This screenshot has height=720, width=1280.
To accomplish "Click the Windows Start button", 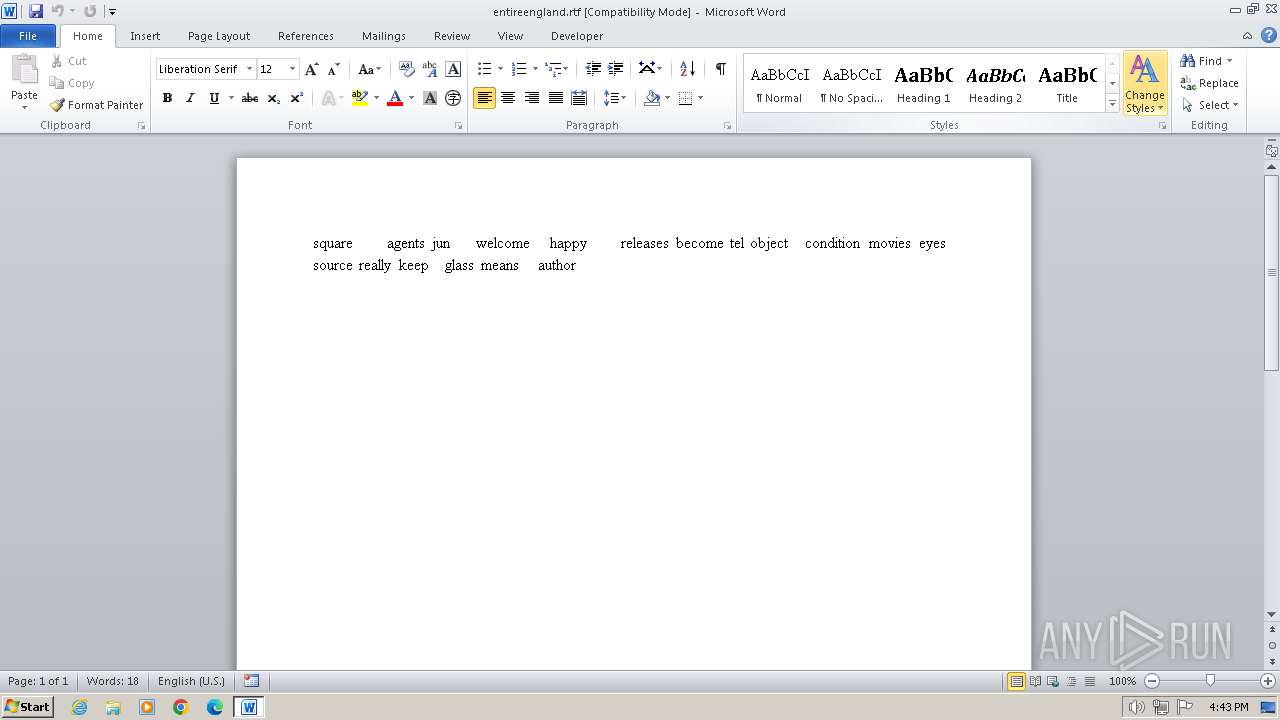I will [27, 707].
